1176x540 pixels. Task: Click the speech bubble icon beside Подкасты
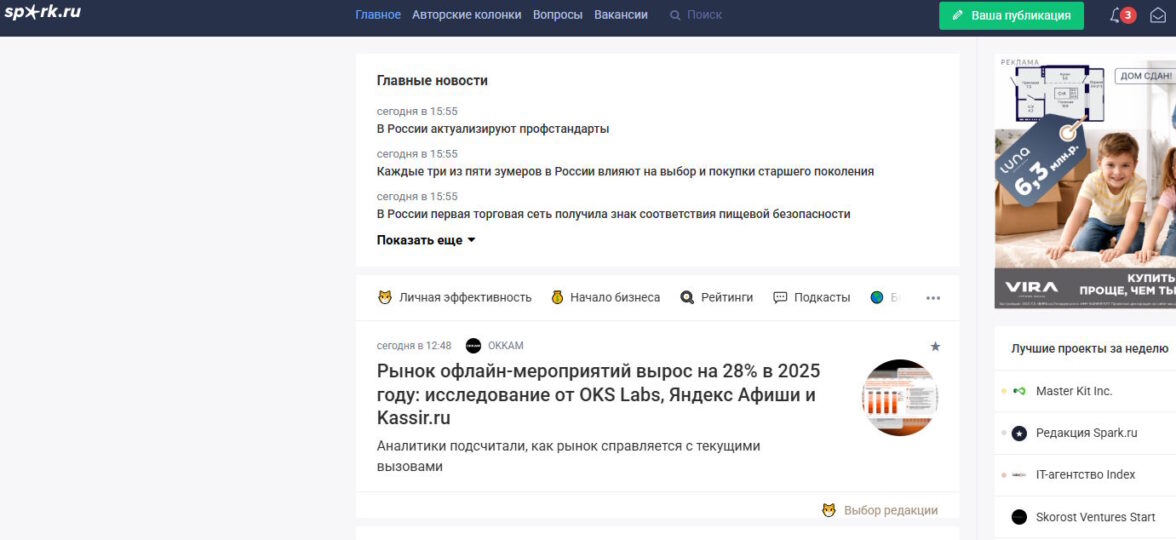[x=780, y=298]
